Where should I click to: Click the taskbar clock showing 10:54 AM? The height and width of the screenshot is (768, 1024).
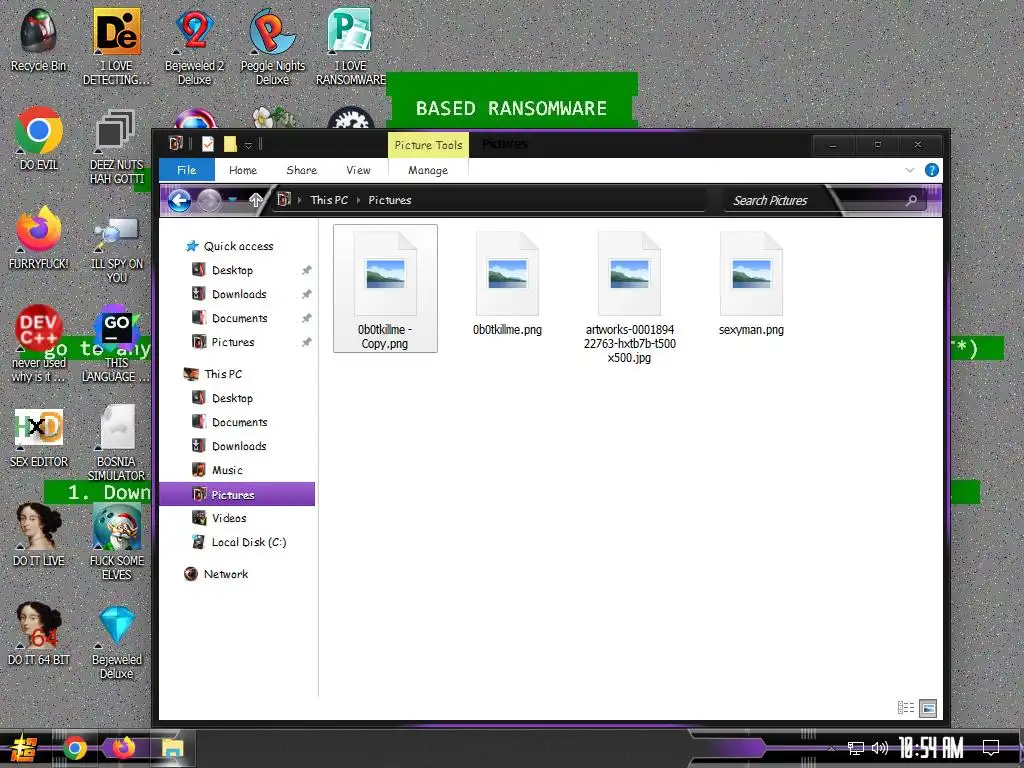coord(931,748)
